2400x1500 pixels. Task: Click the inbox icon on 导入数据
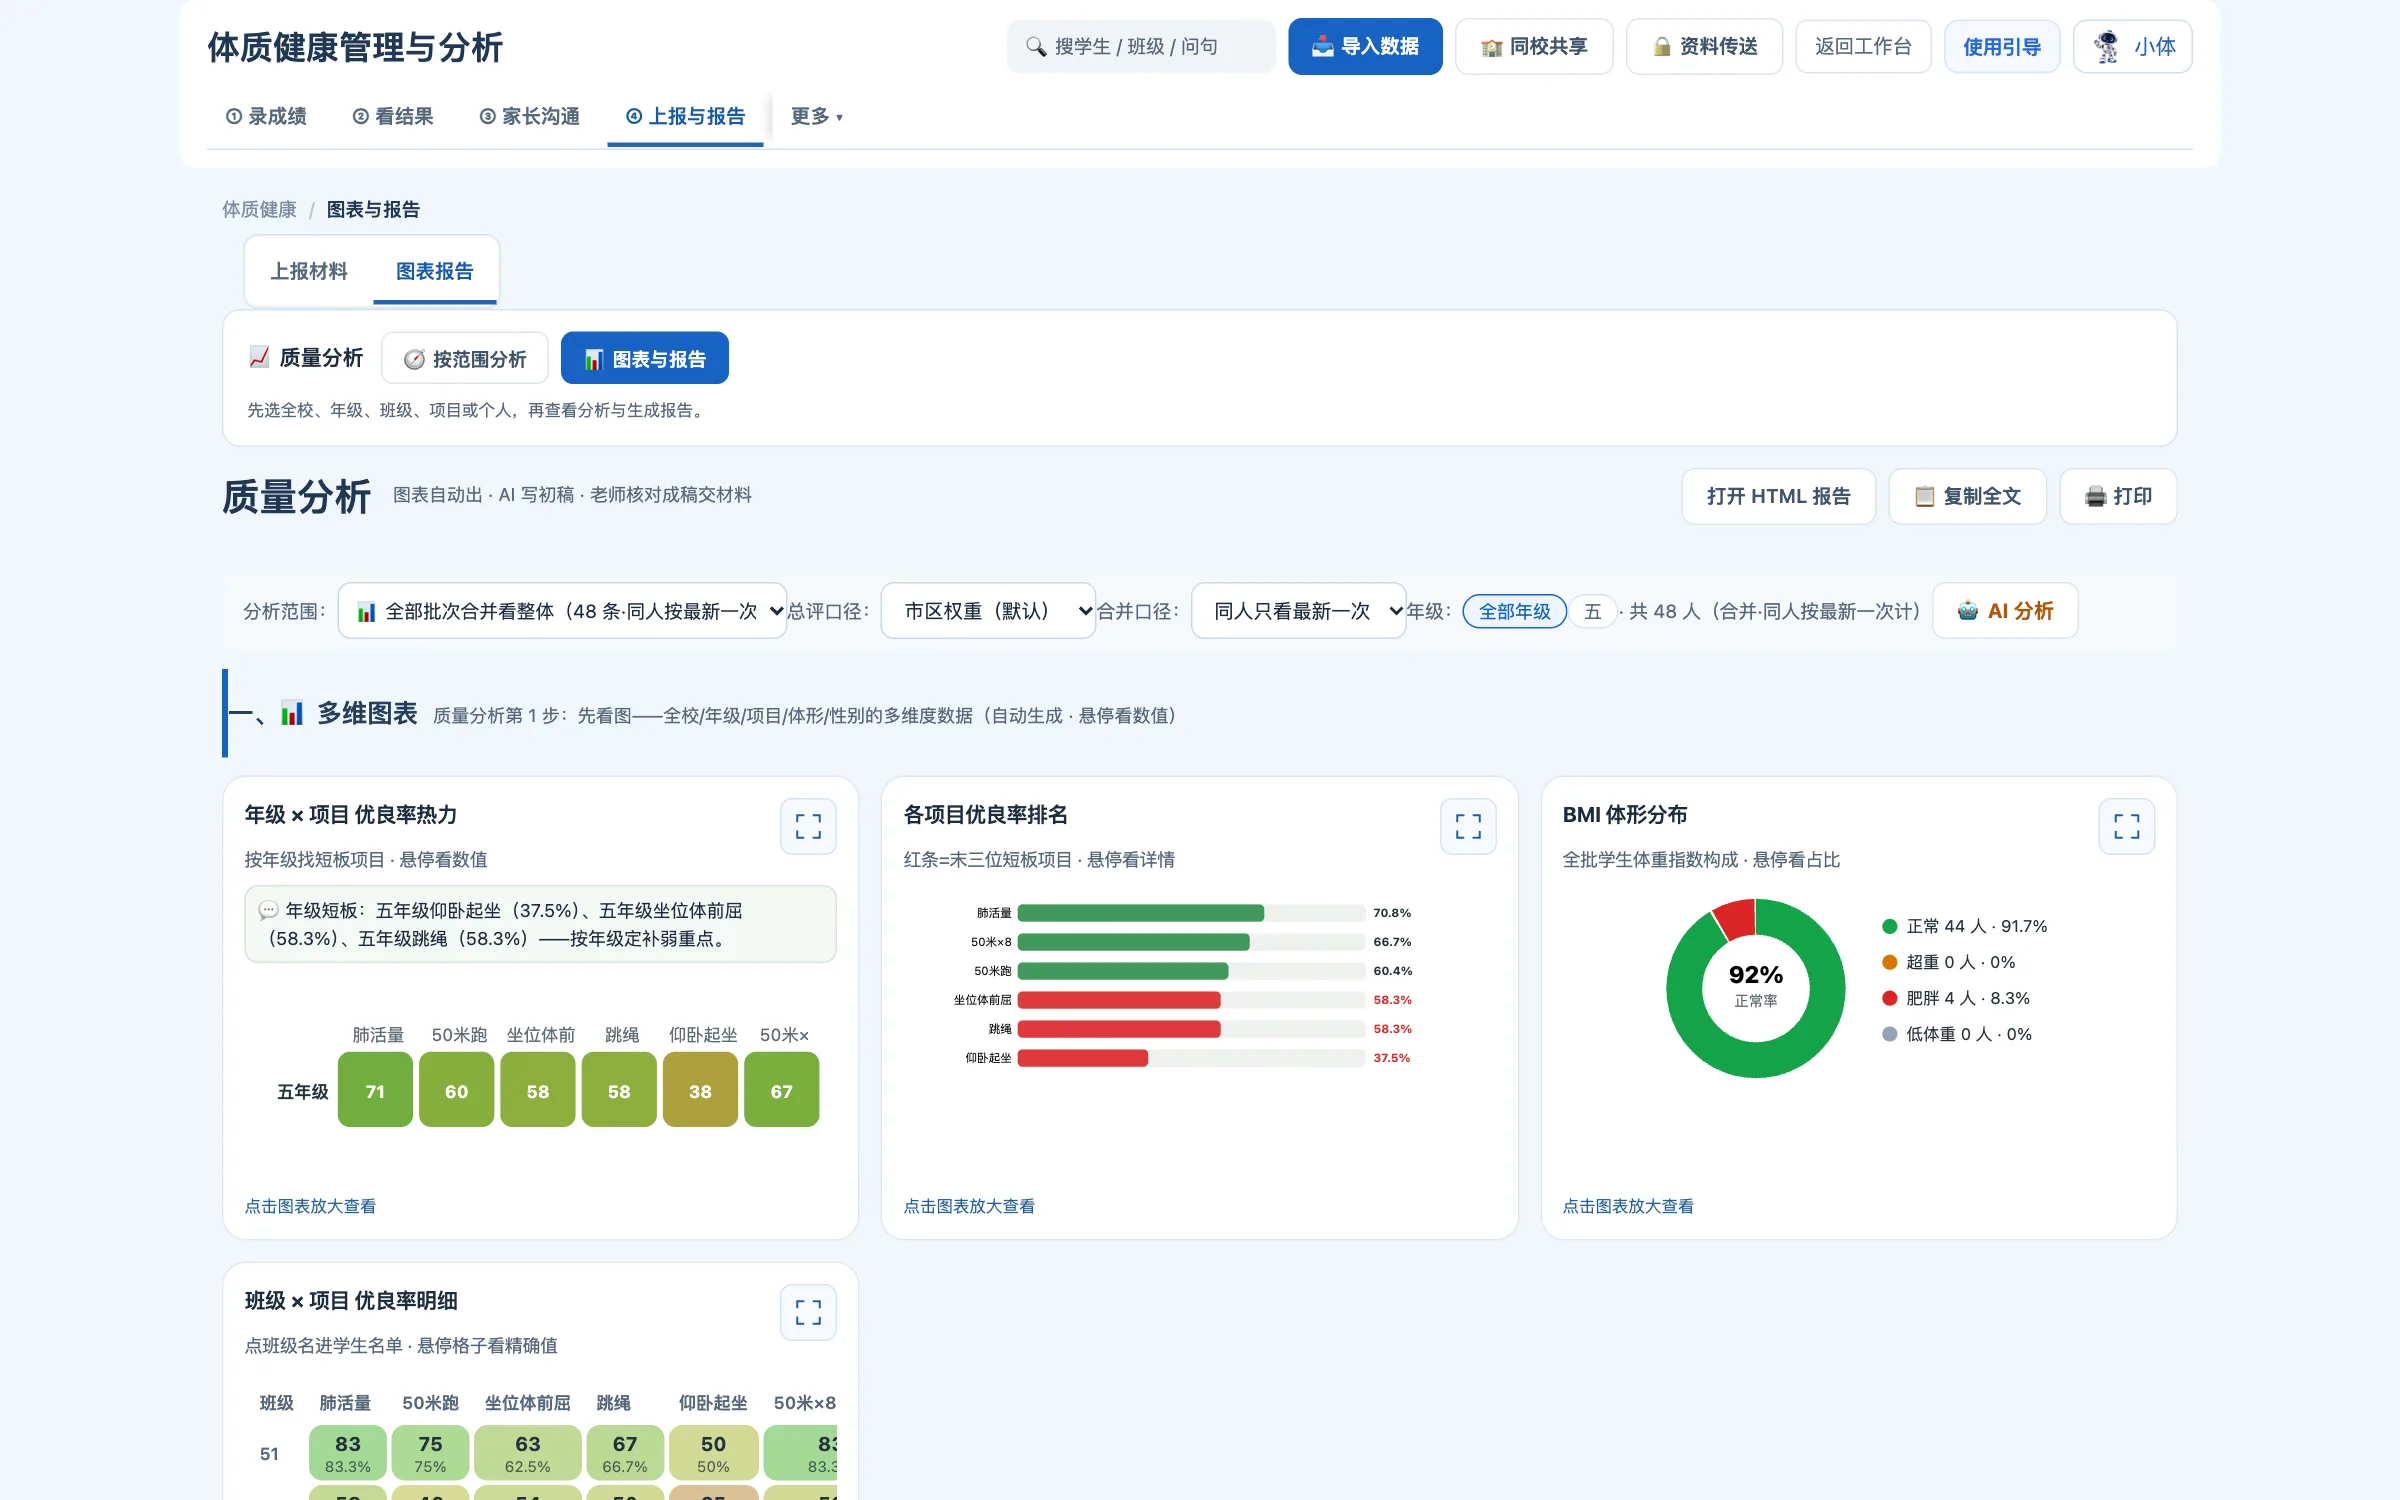(x=1322, y=47)
